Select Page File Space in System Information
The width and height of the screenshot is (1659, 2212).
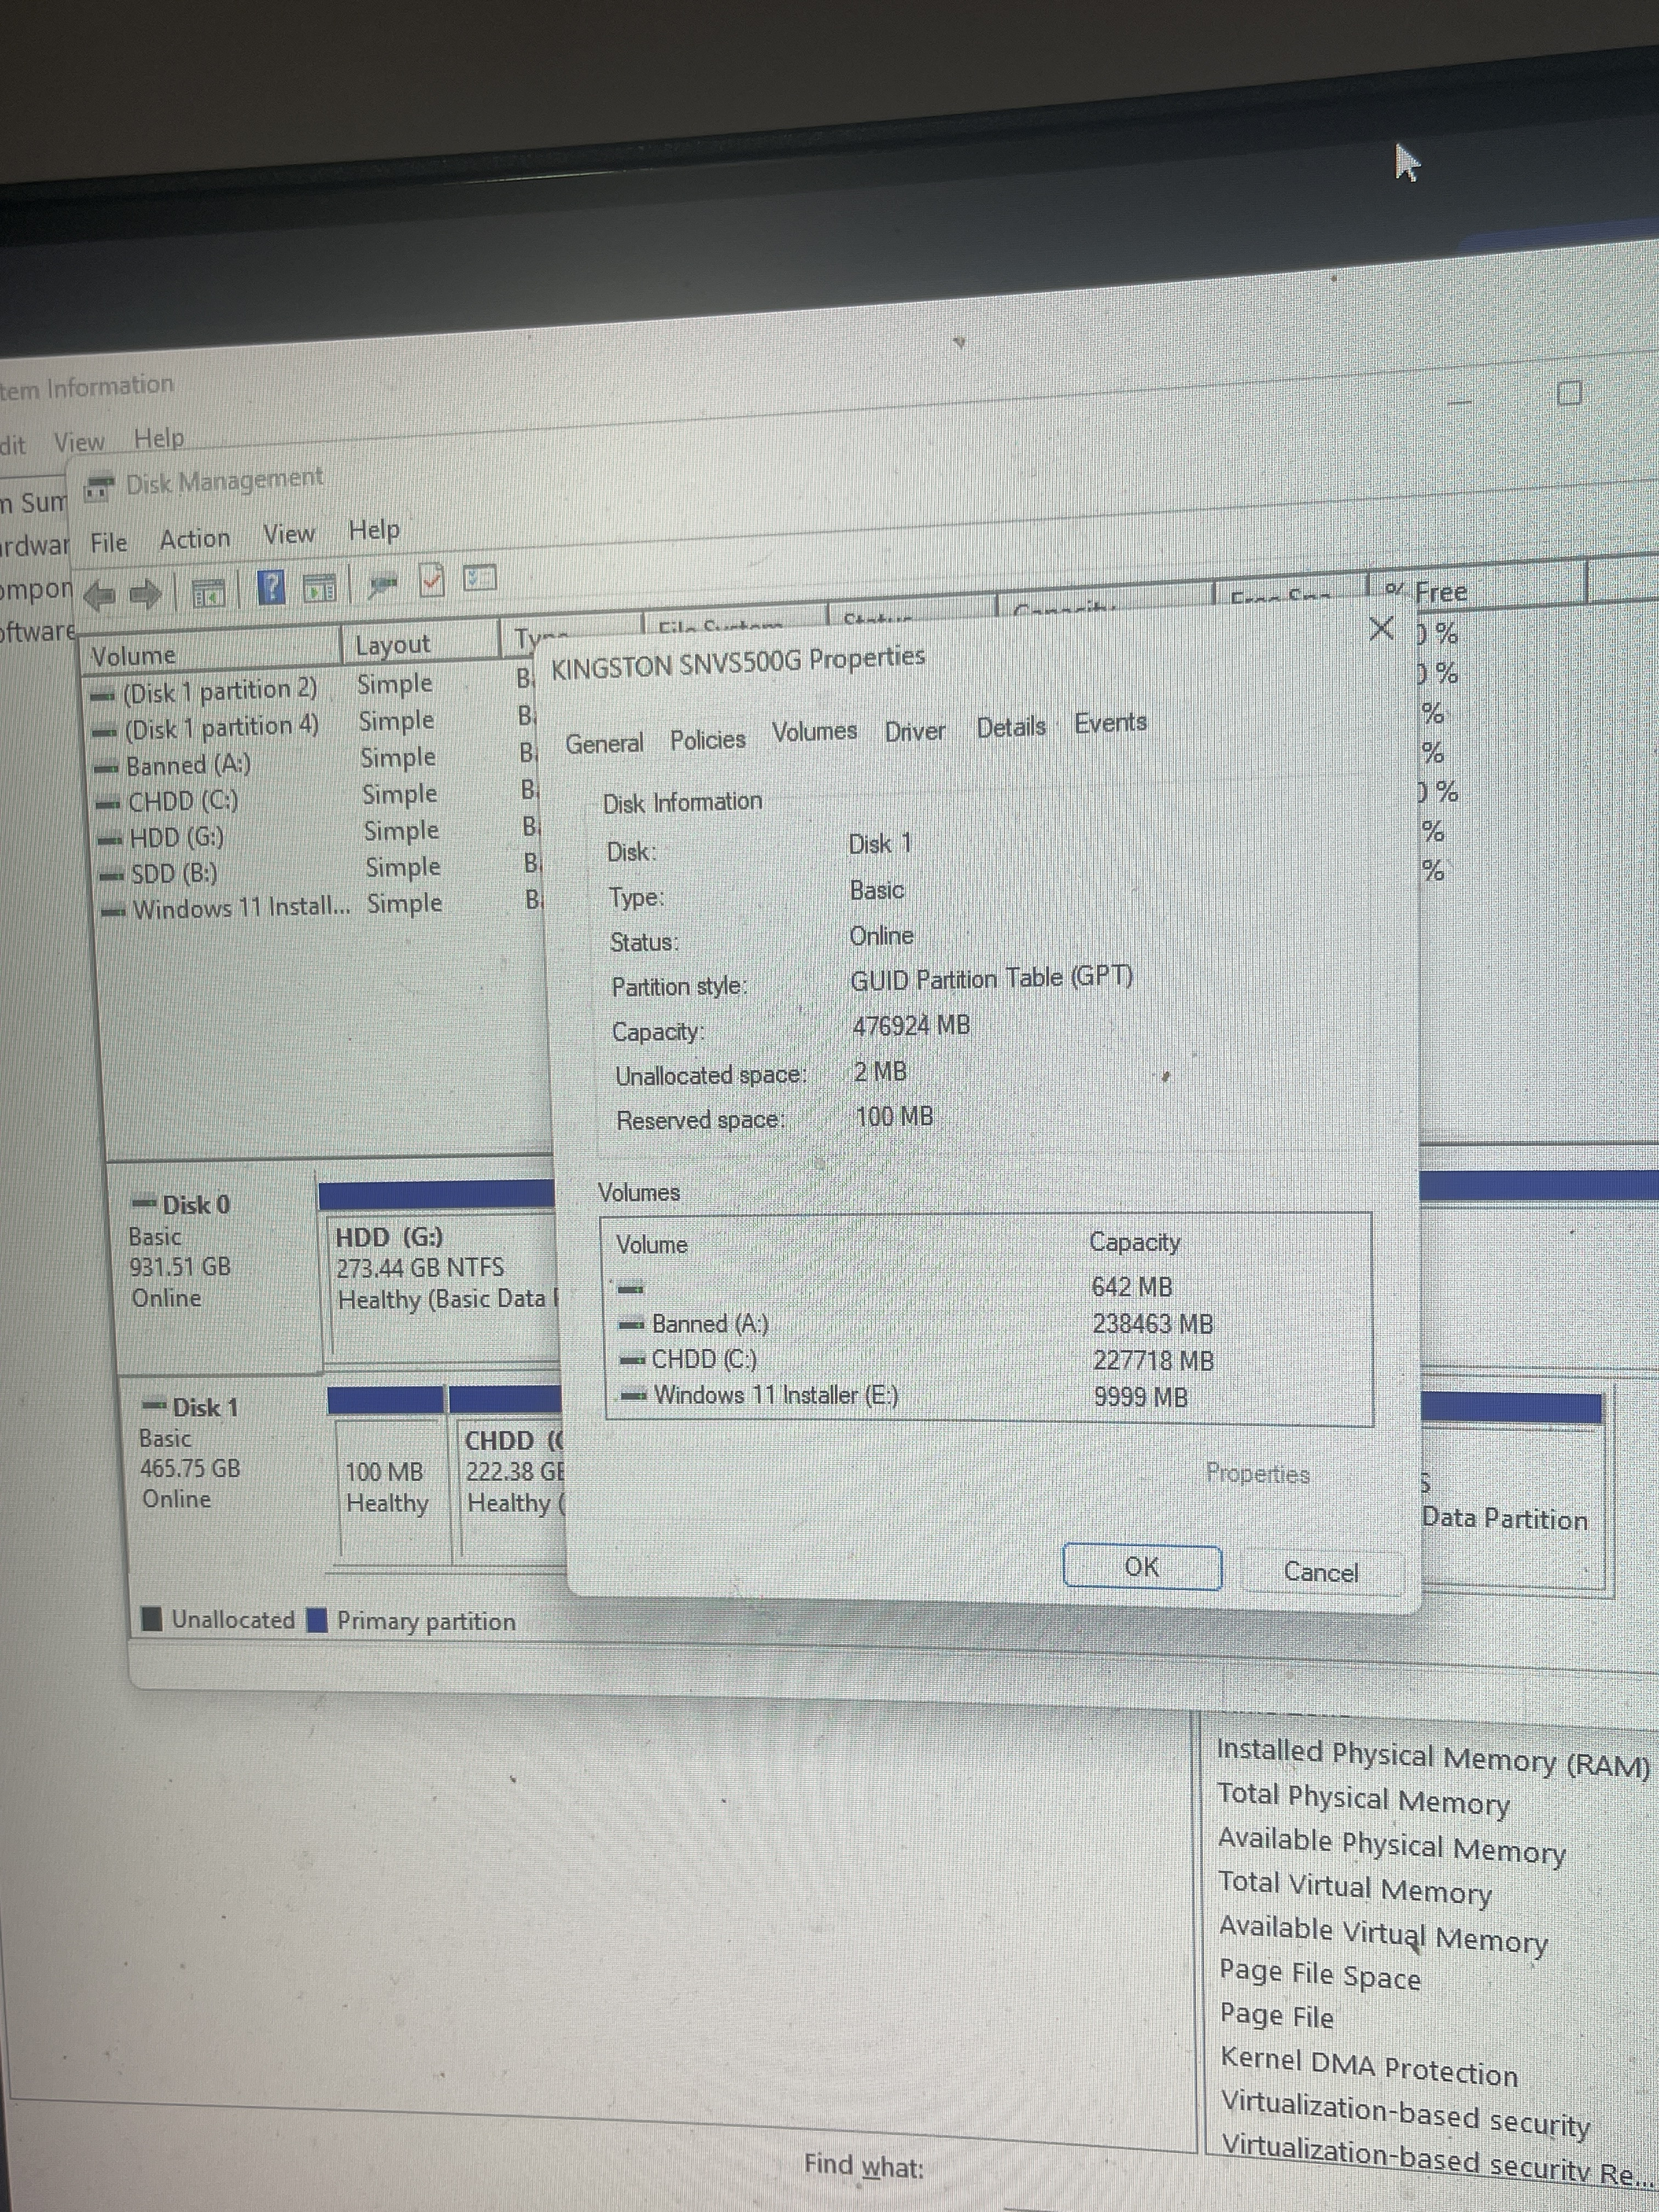click(x=1319, y=1975)
